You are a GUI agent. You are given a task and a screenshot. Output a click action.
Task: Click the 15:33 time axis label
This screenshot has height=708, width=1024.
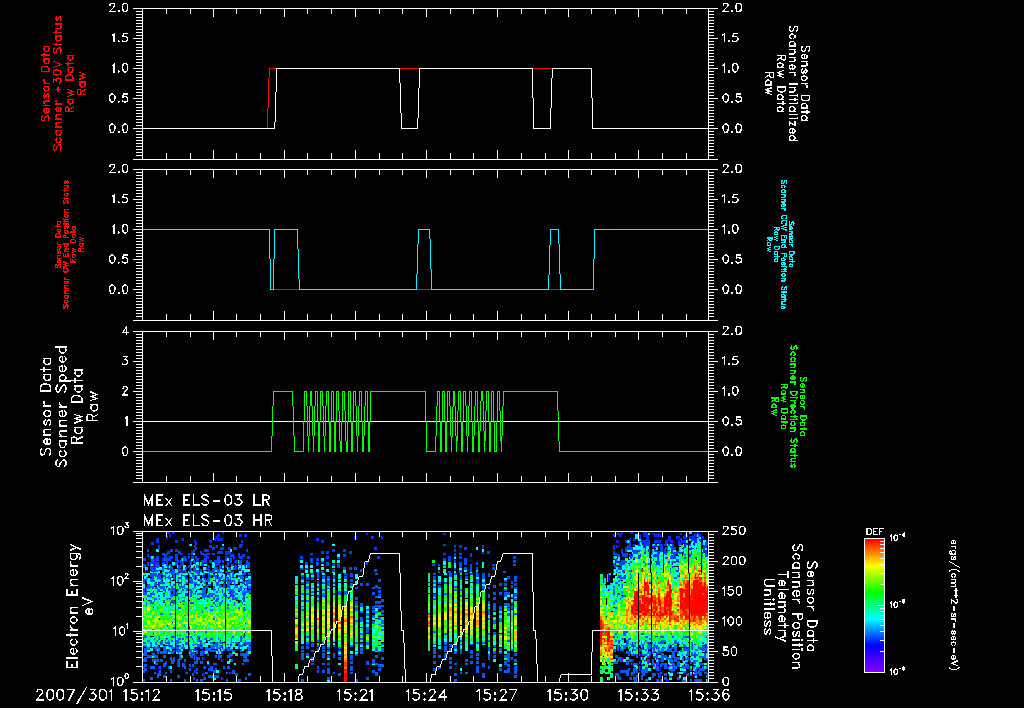point(639,695)
